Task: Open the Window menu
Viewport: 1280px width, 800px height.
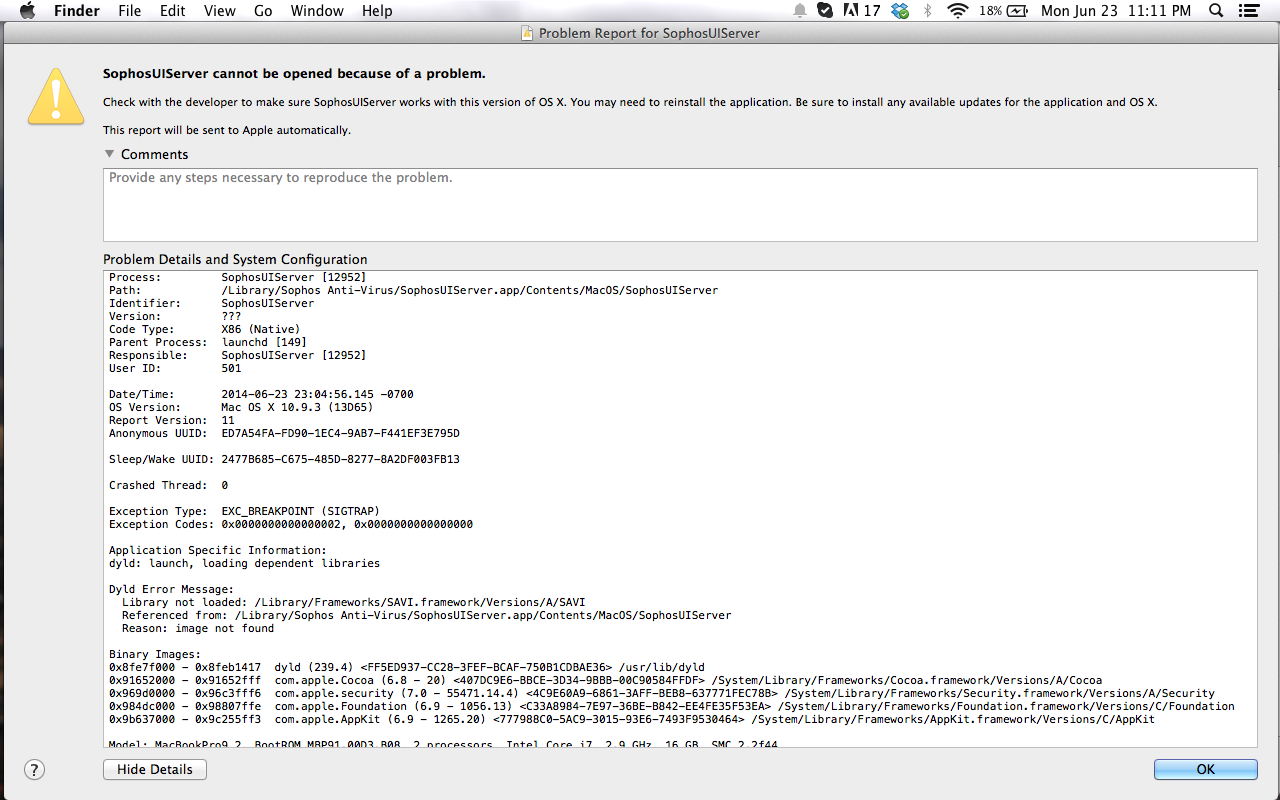Action: point(317,11)
